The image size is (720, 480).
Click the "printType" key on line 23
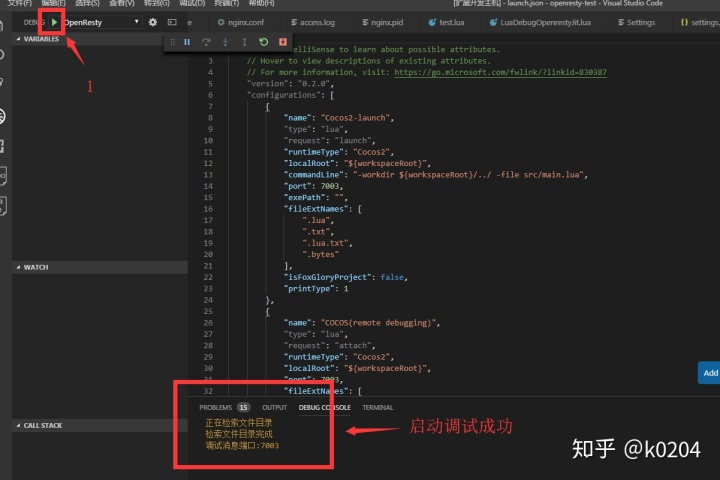tap(309, 288)
